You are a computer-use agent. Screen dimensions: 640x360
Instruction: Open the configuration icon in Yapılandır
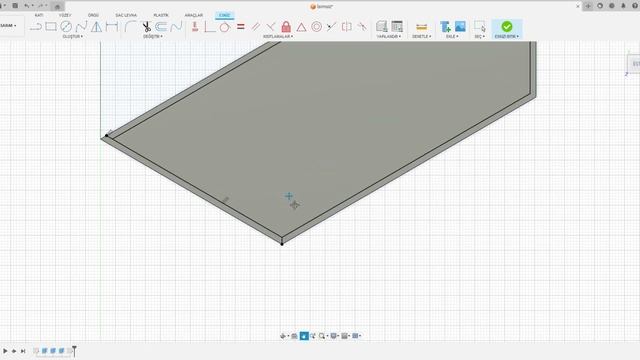coord(382,27)
